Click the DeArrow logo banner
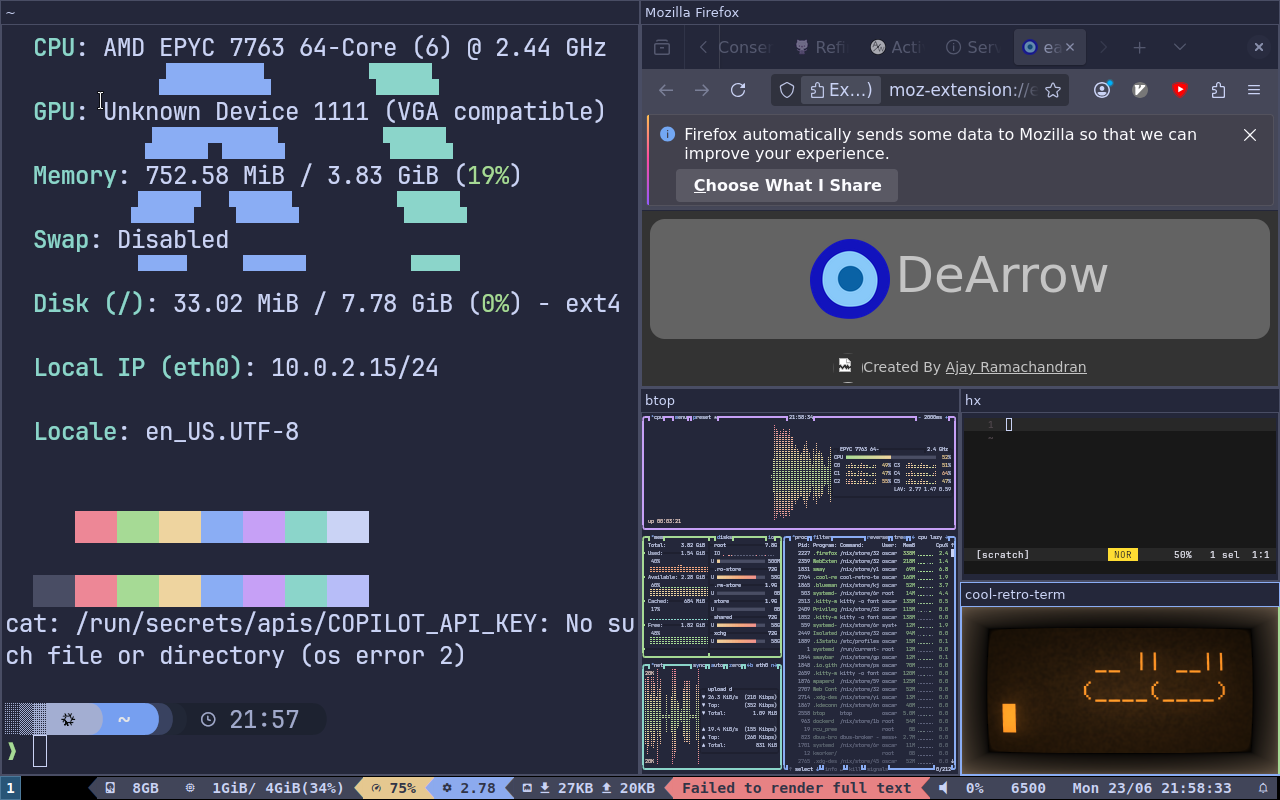Viewport: 1280px width, 800px height. click(x=960, y=279)
